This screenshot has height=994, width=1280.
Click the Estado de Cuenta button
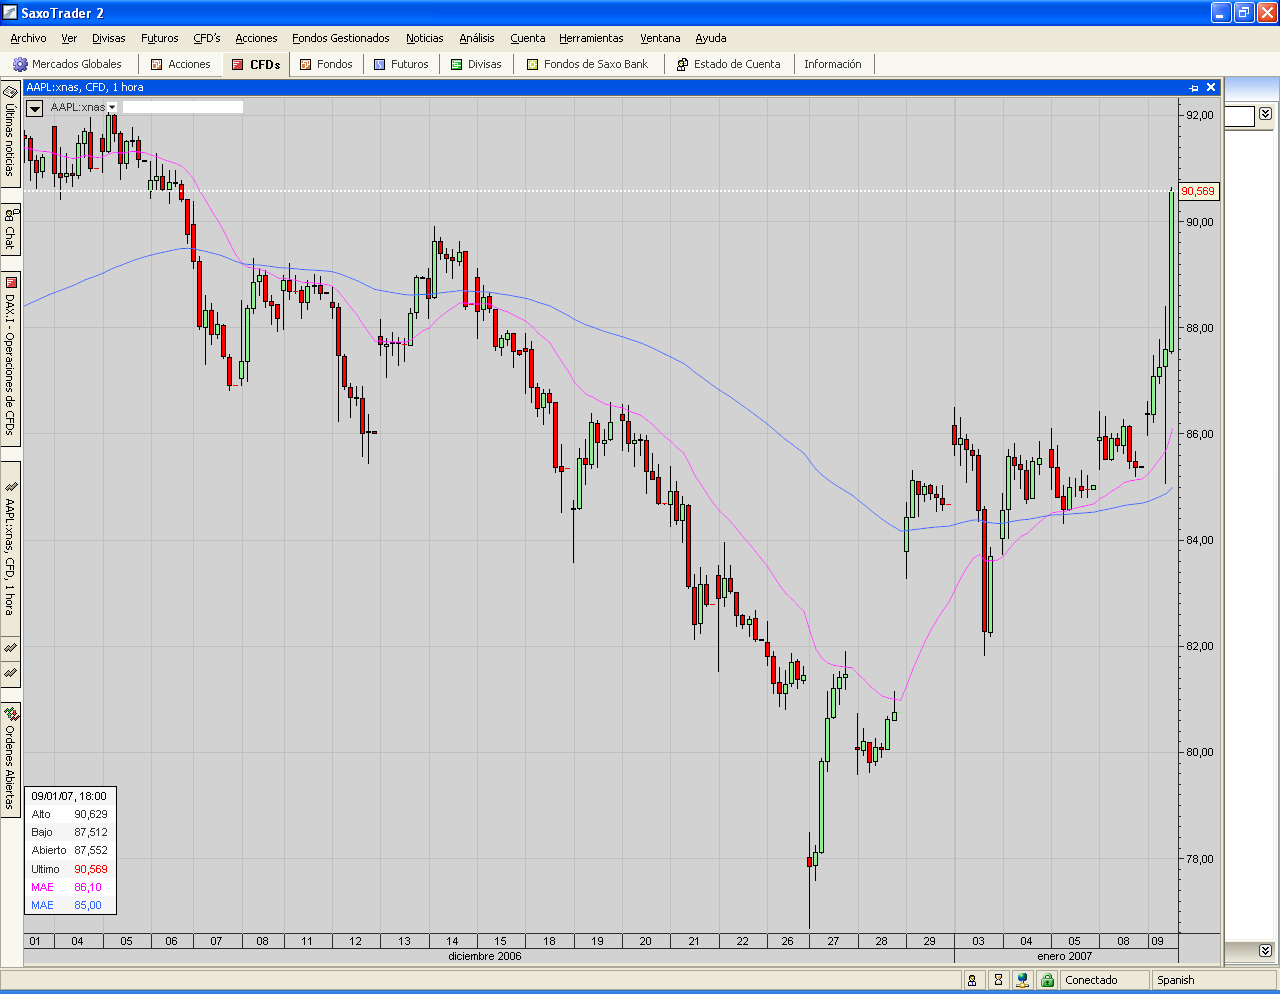728,64
